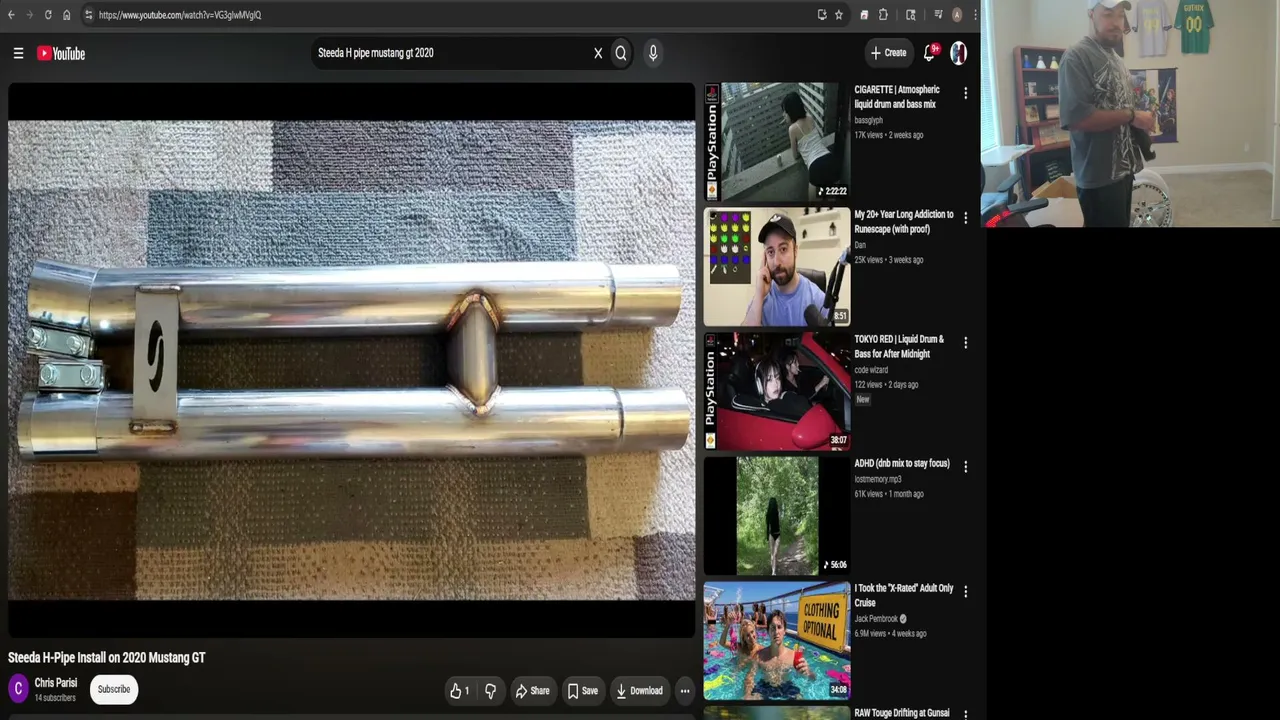Open the TOKYO RED mix thumbnail
This screenshot has height=720, width=1280.
pyautogui.click(x=777, y=391)
